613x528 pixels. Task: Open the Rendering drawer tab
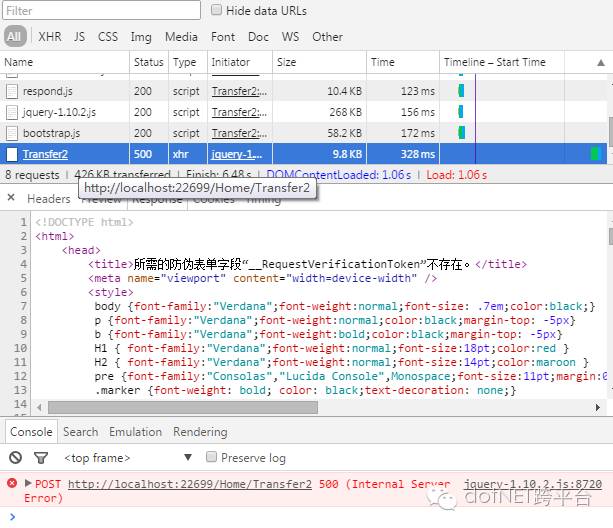pyautogui.click(x=200, y=432)
